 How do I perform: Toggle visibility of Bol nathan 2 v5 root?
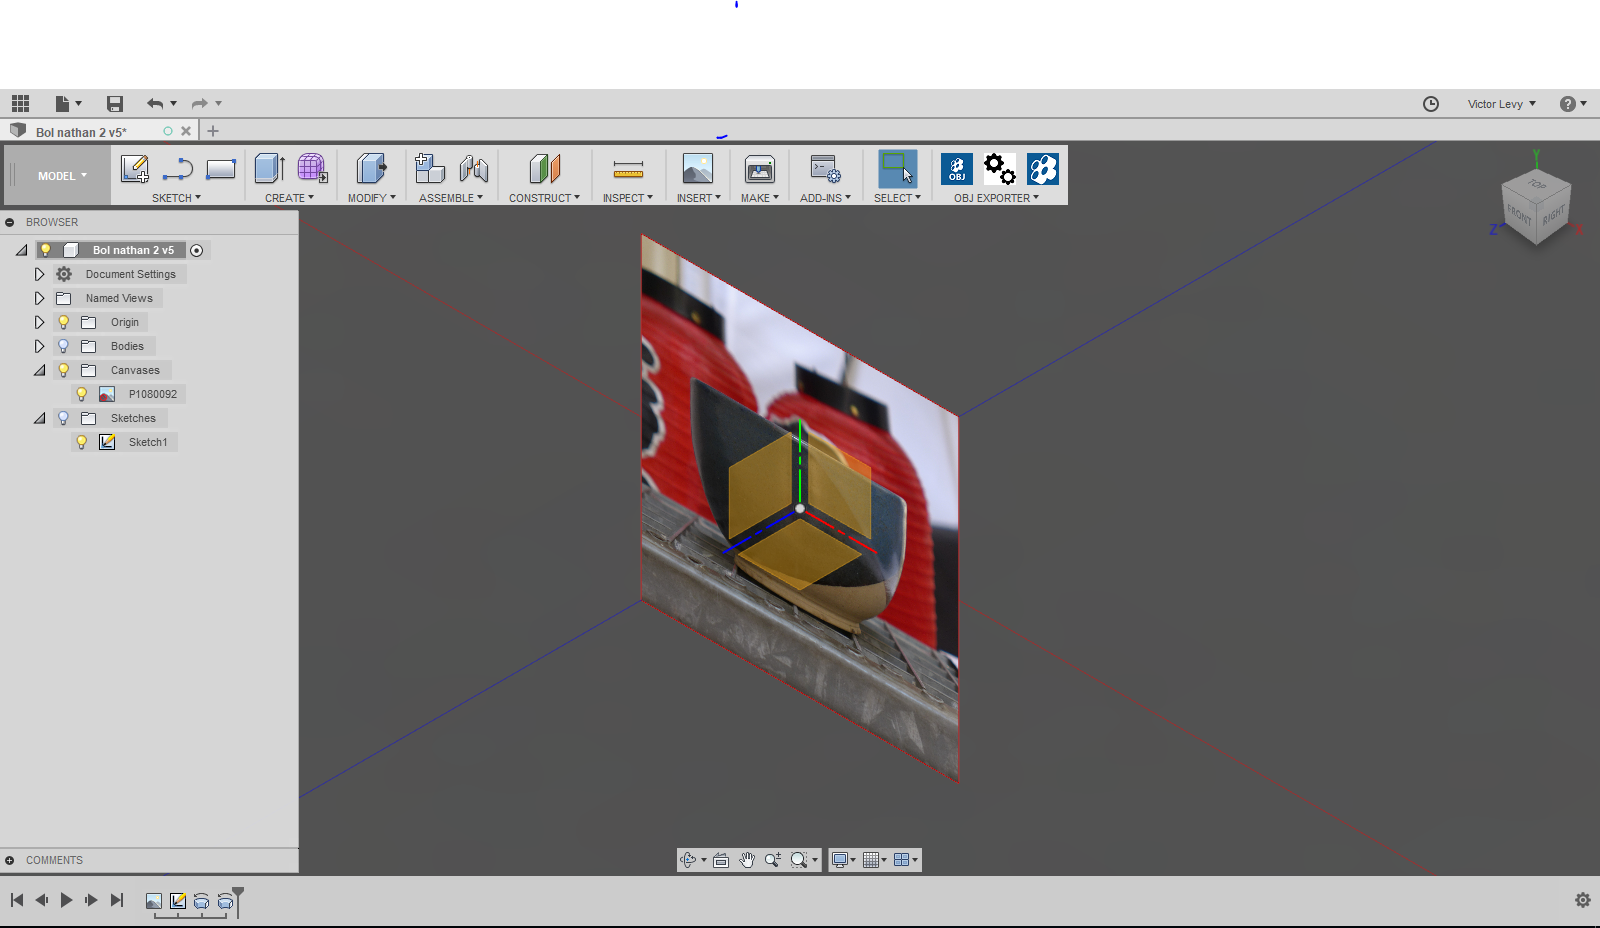pyautogui.click(x=46, y=250)
